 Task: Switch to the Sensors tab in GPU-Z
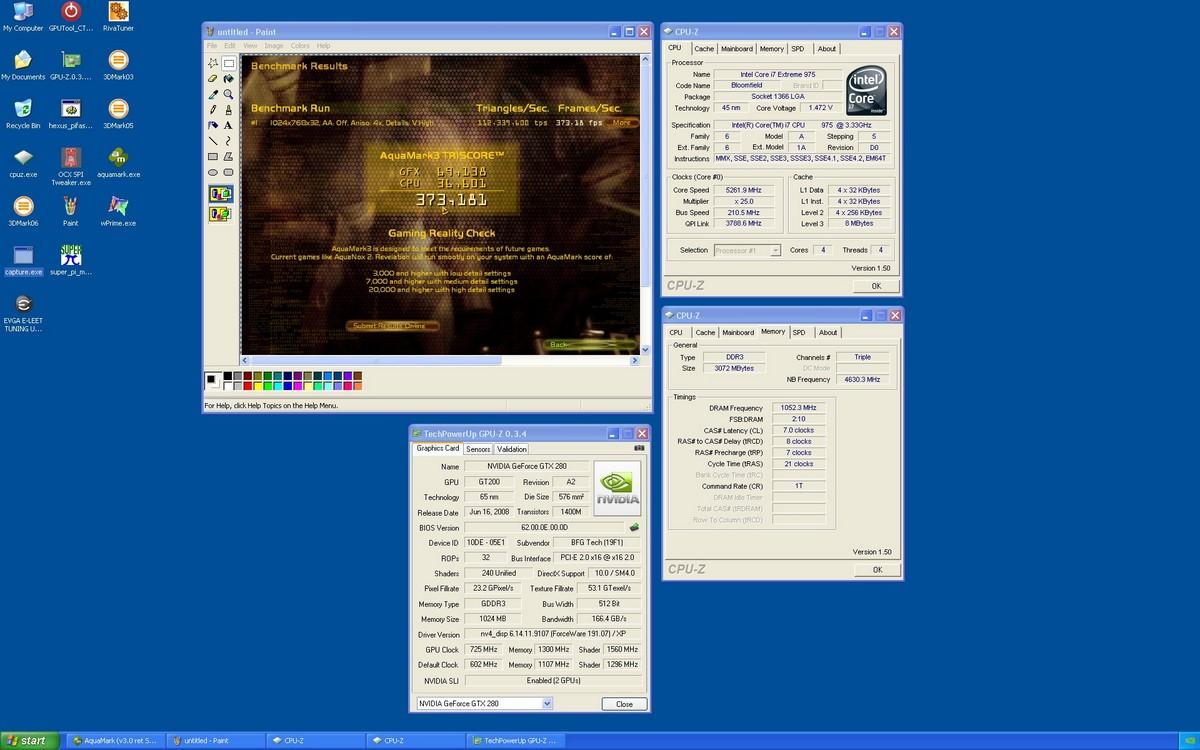478,449
